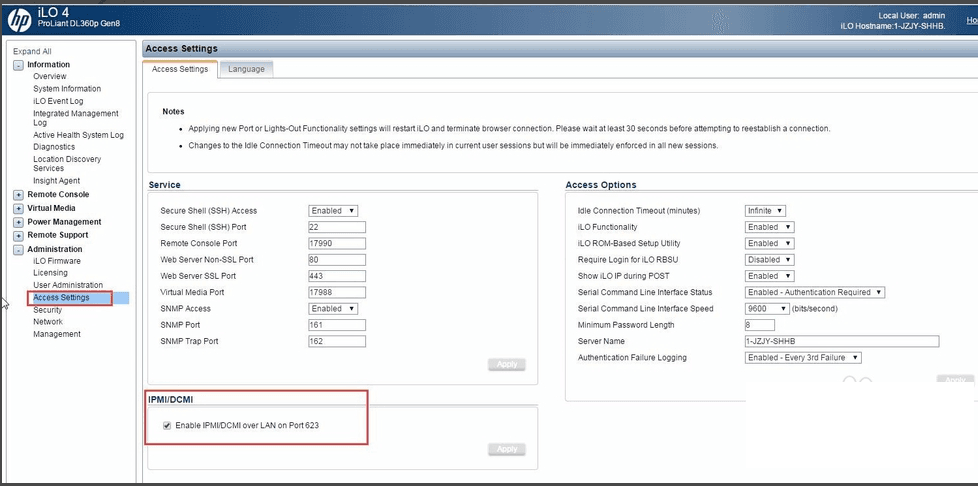The height and width of the screenshot is (486, 978).
Task: Click Apply in the IPMI/DCMI section
Action: pos(506,449)
